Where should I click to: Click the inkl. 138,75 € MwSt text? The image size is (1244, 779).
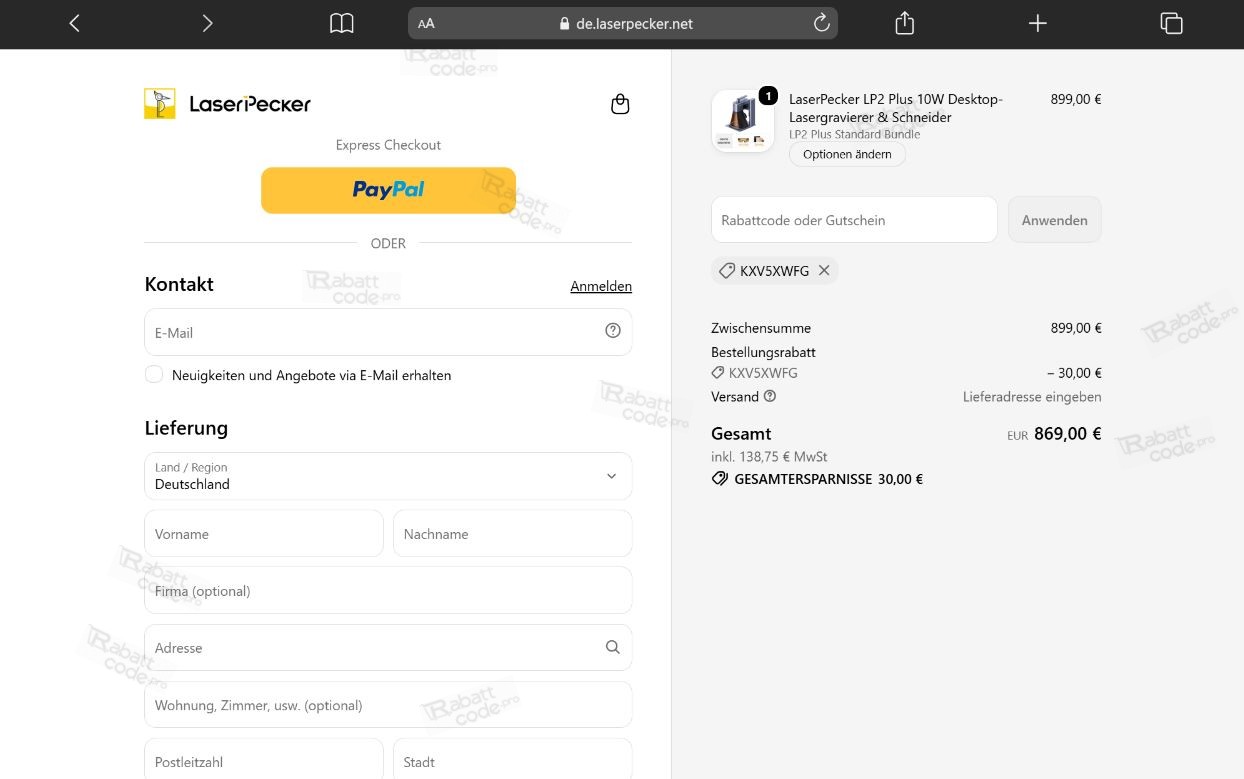point(769,456)
